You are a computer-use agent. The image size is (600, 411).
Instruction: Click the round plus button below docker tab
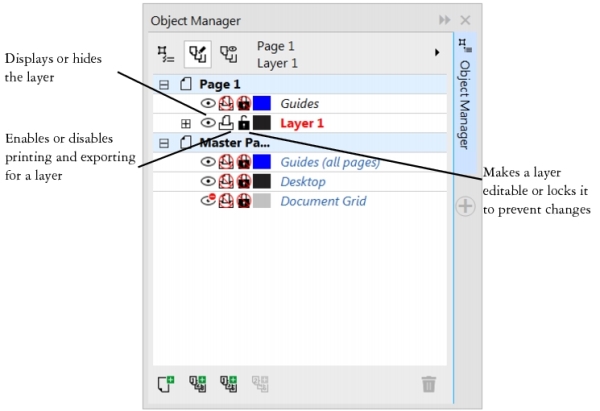pyautogui.click(x=464, y=208)
